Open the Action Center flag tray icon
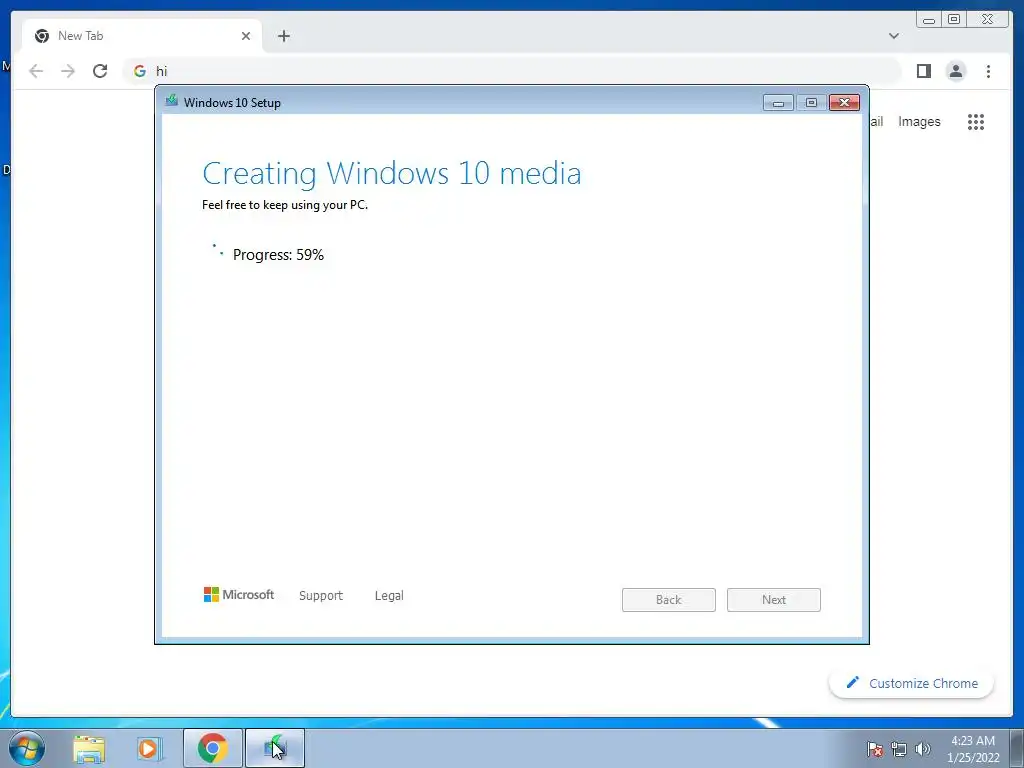 (874, 749)
